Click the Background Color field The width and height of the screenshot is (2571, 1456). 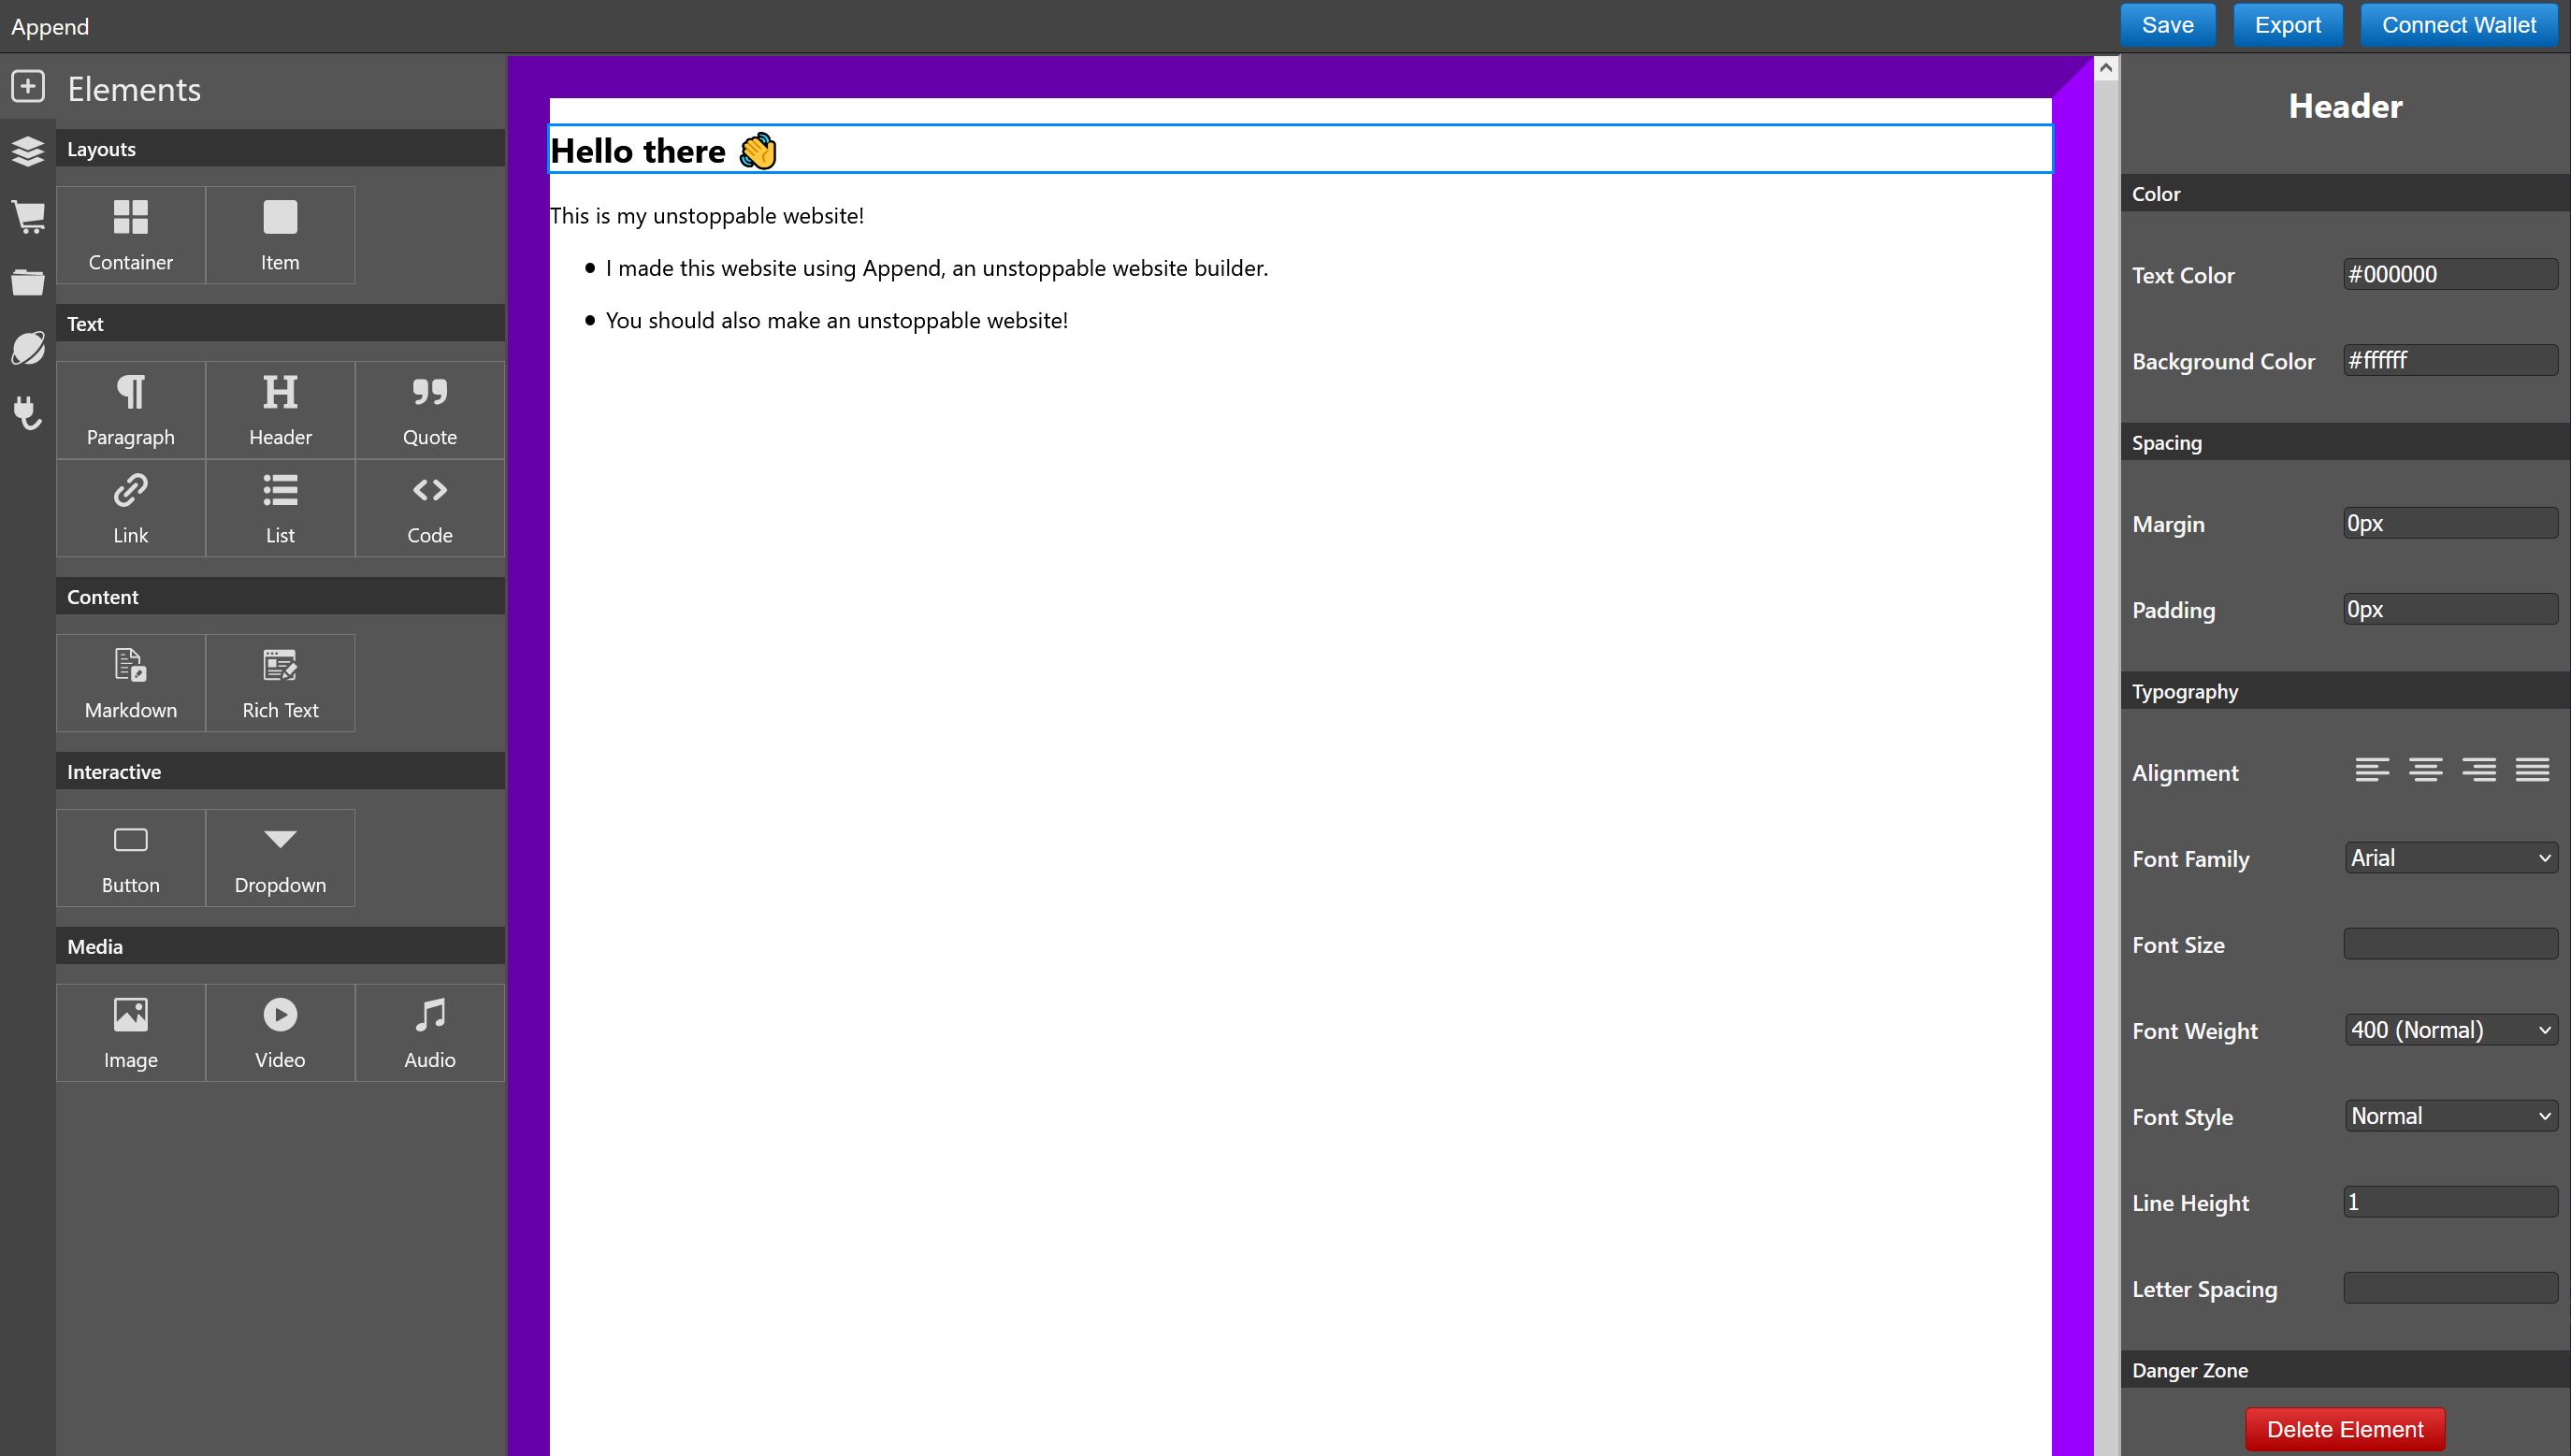tap(2450, 360)
